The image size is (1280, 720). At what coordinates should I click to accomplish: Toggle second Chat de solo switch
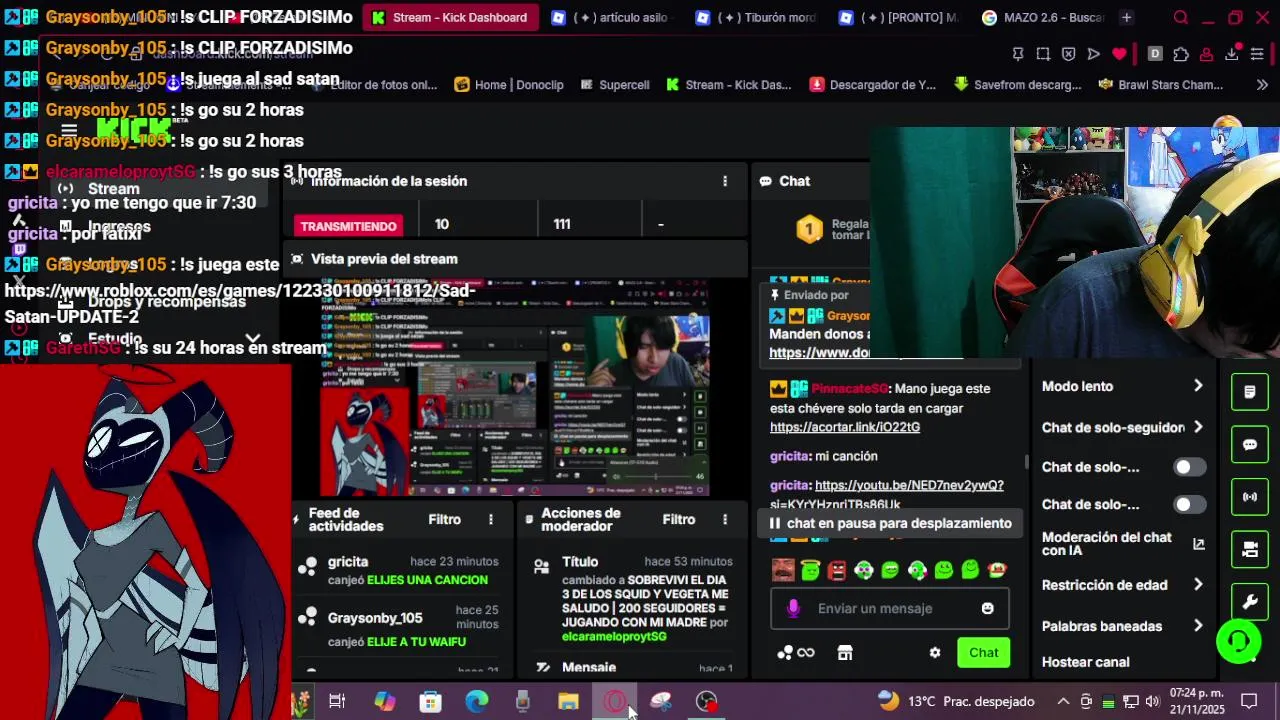click(x=1189, y=504)
